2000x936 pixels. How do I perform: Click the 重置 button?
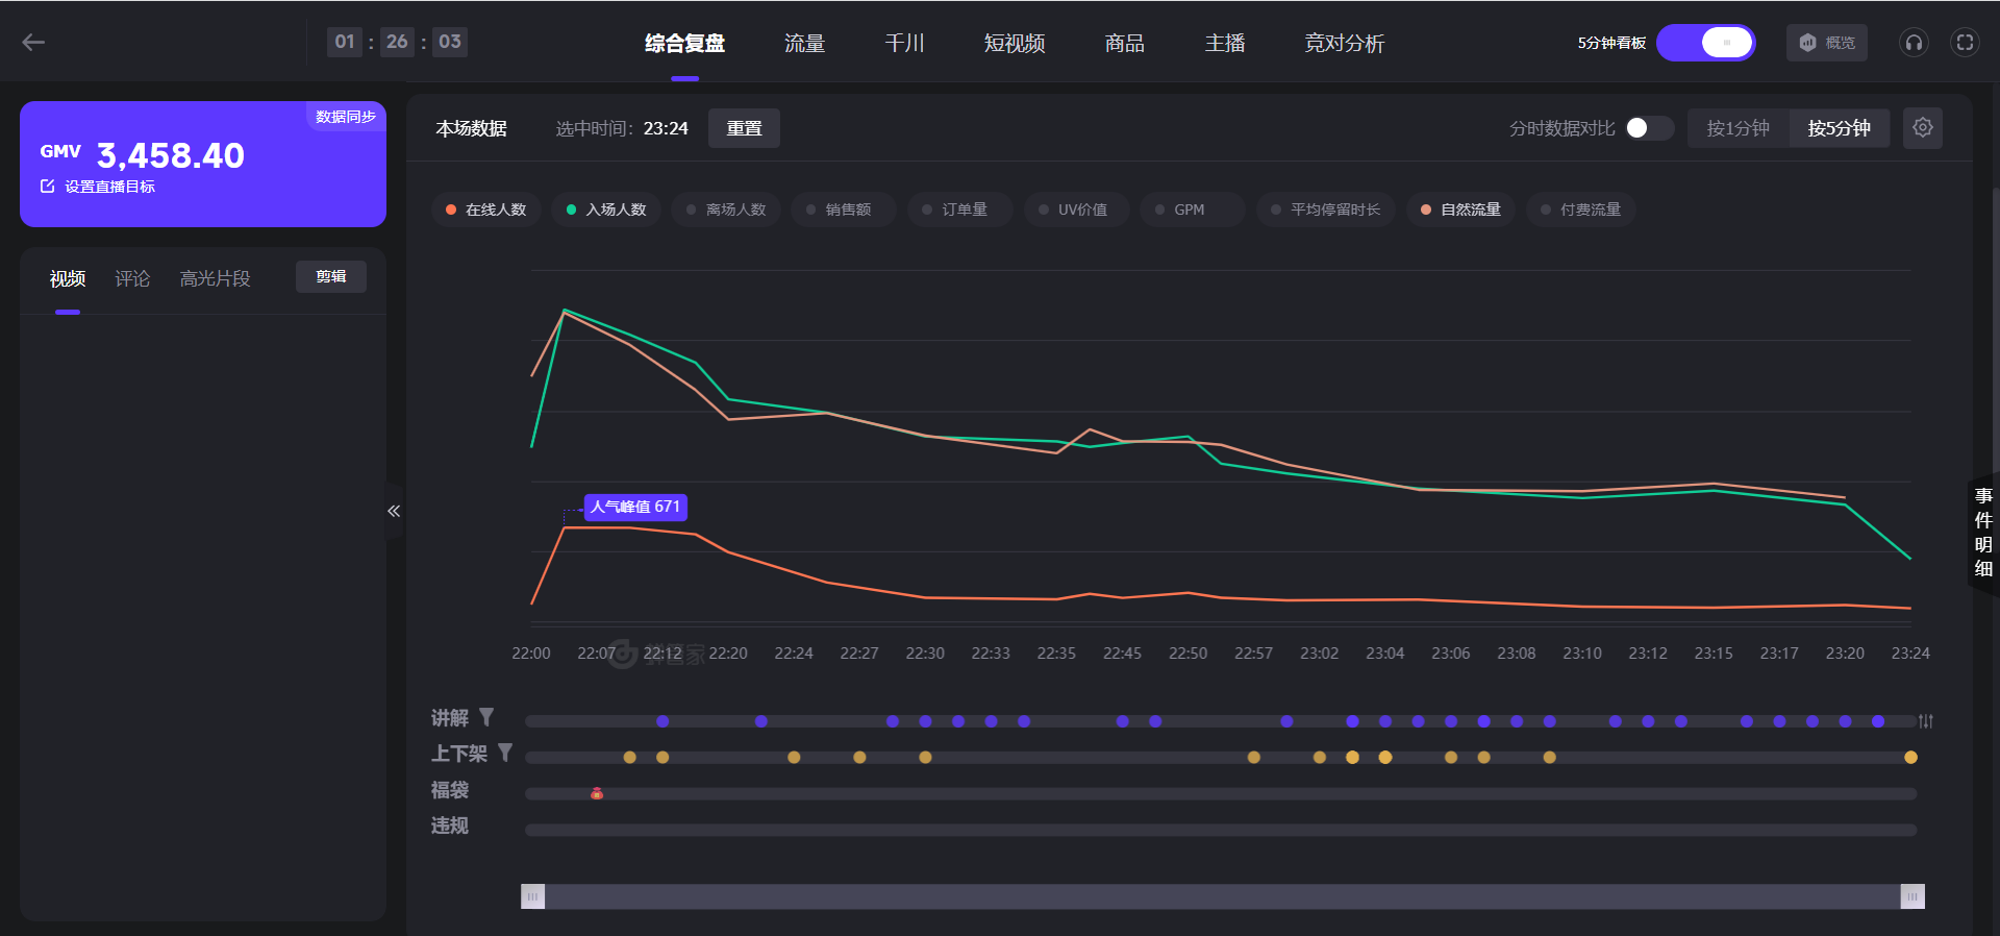(744, 128)
